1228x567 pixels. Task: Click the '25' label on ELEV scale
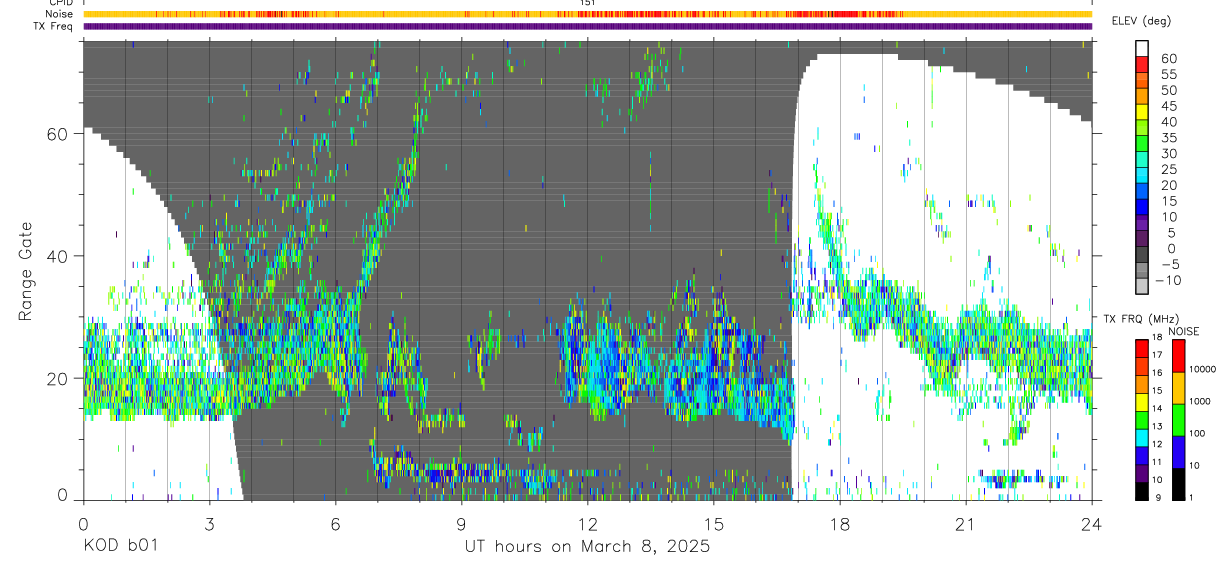1168,170
